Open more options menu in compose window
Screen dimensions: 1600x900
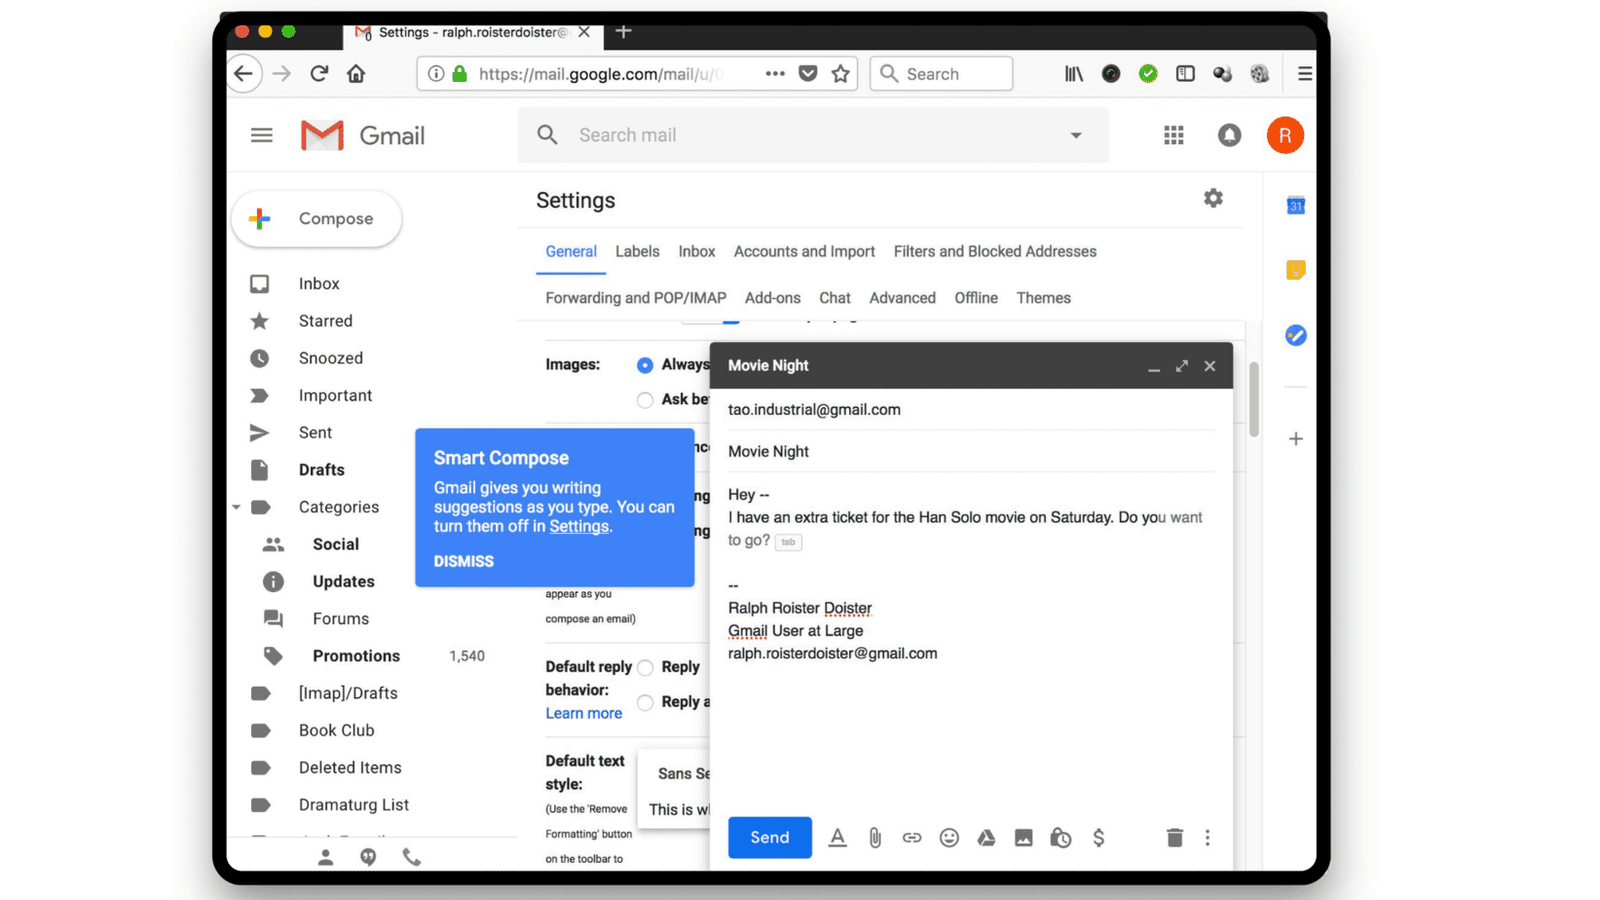1207,838
